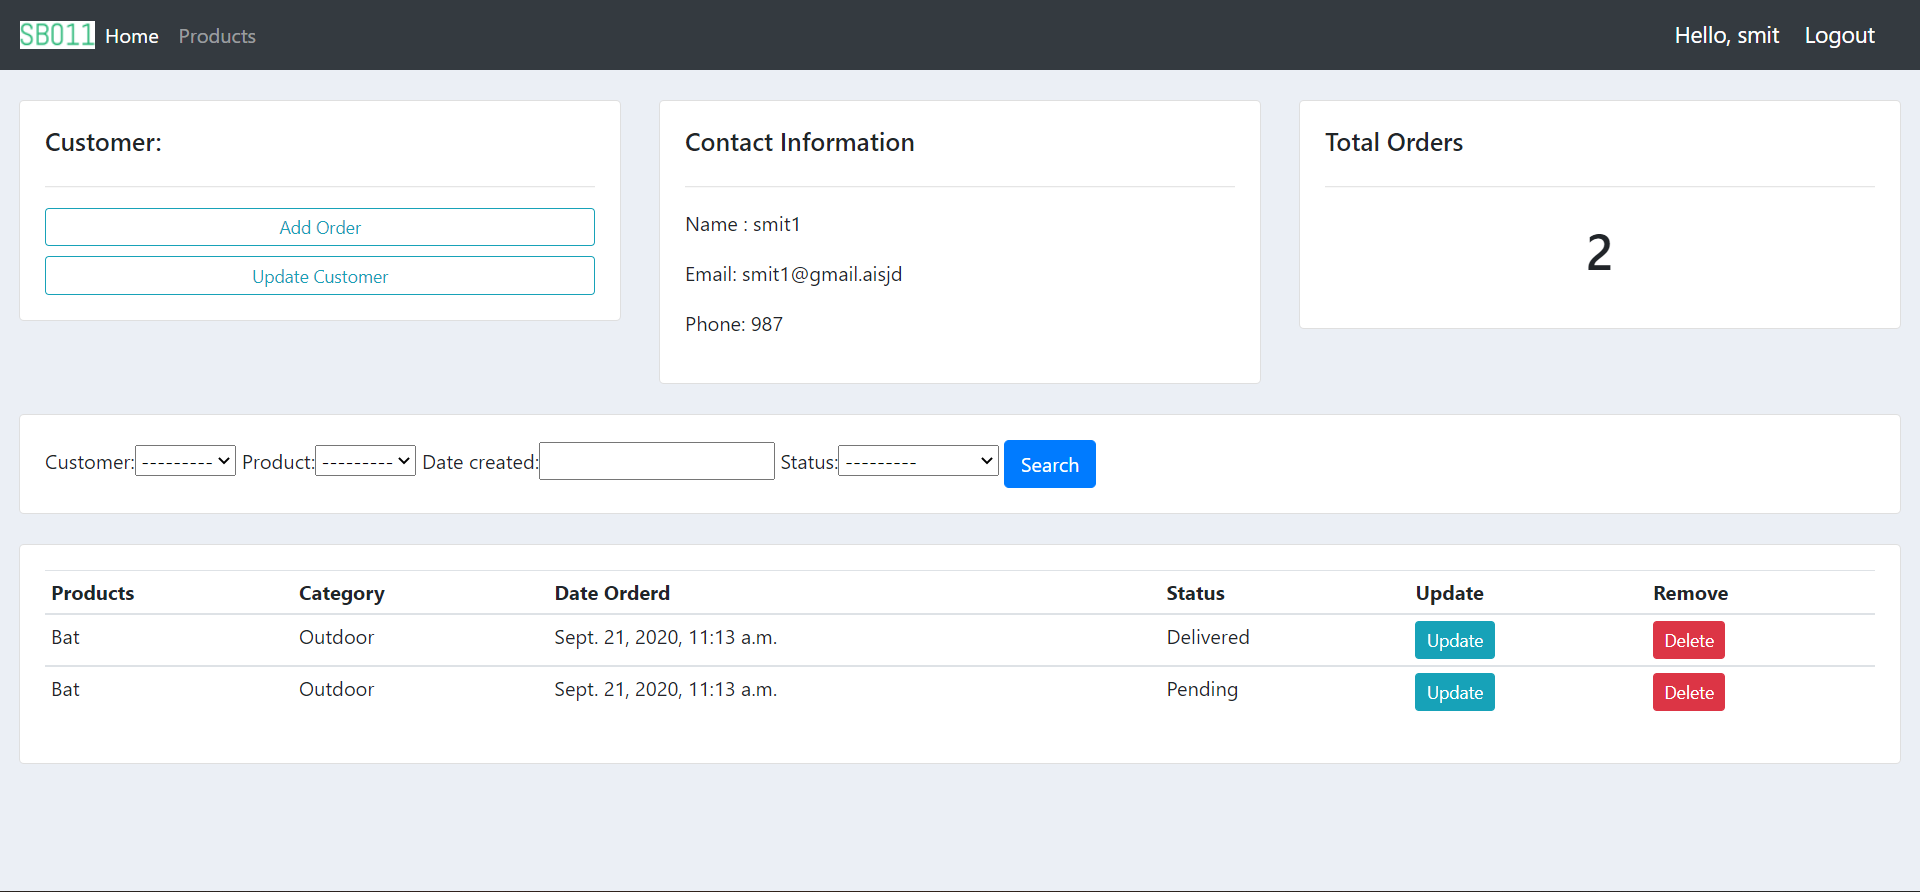Click the Name : smit1 text
The image size is (1920, 892).
pos(743,224)
